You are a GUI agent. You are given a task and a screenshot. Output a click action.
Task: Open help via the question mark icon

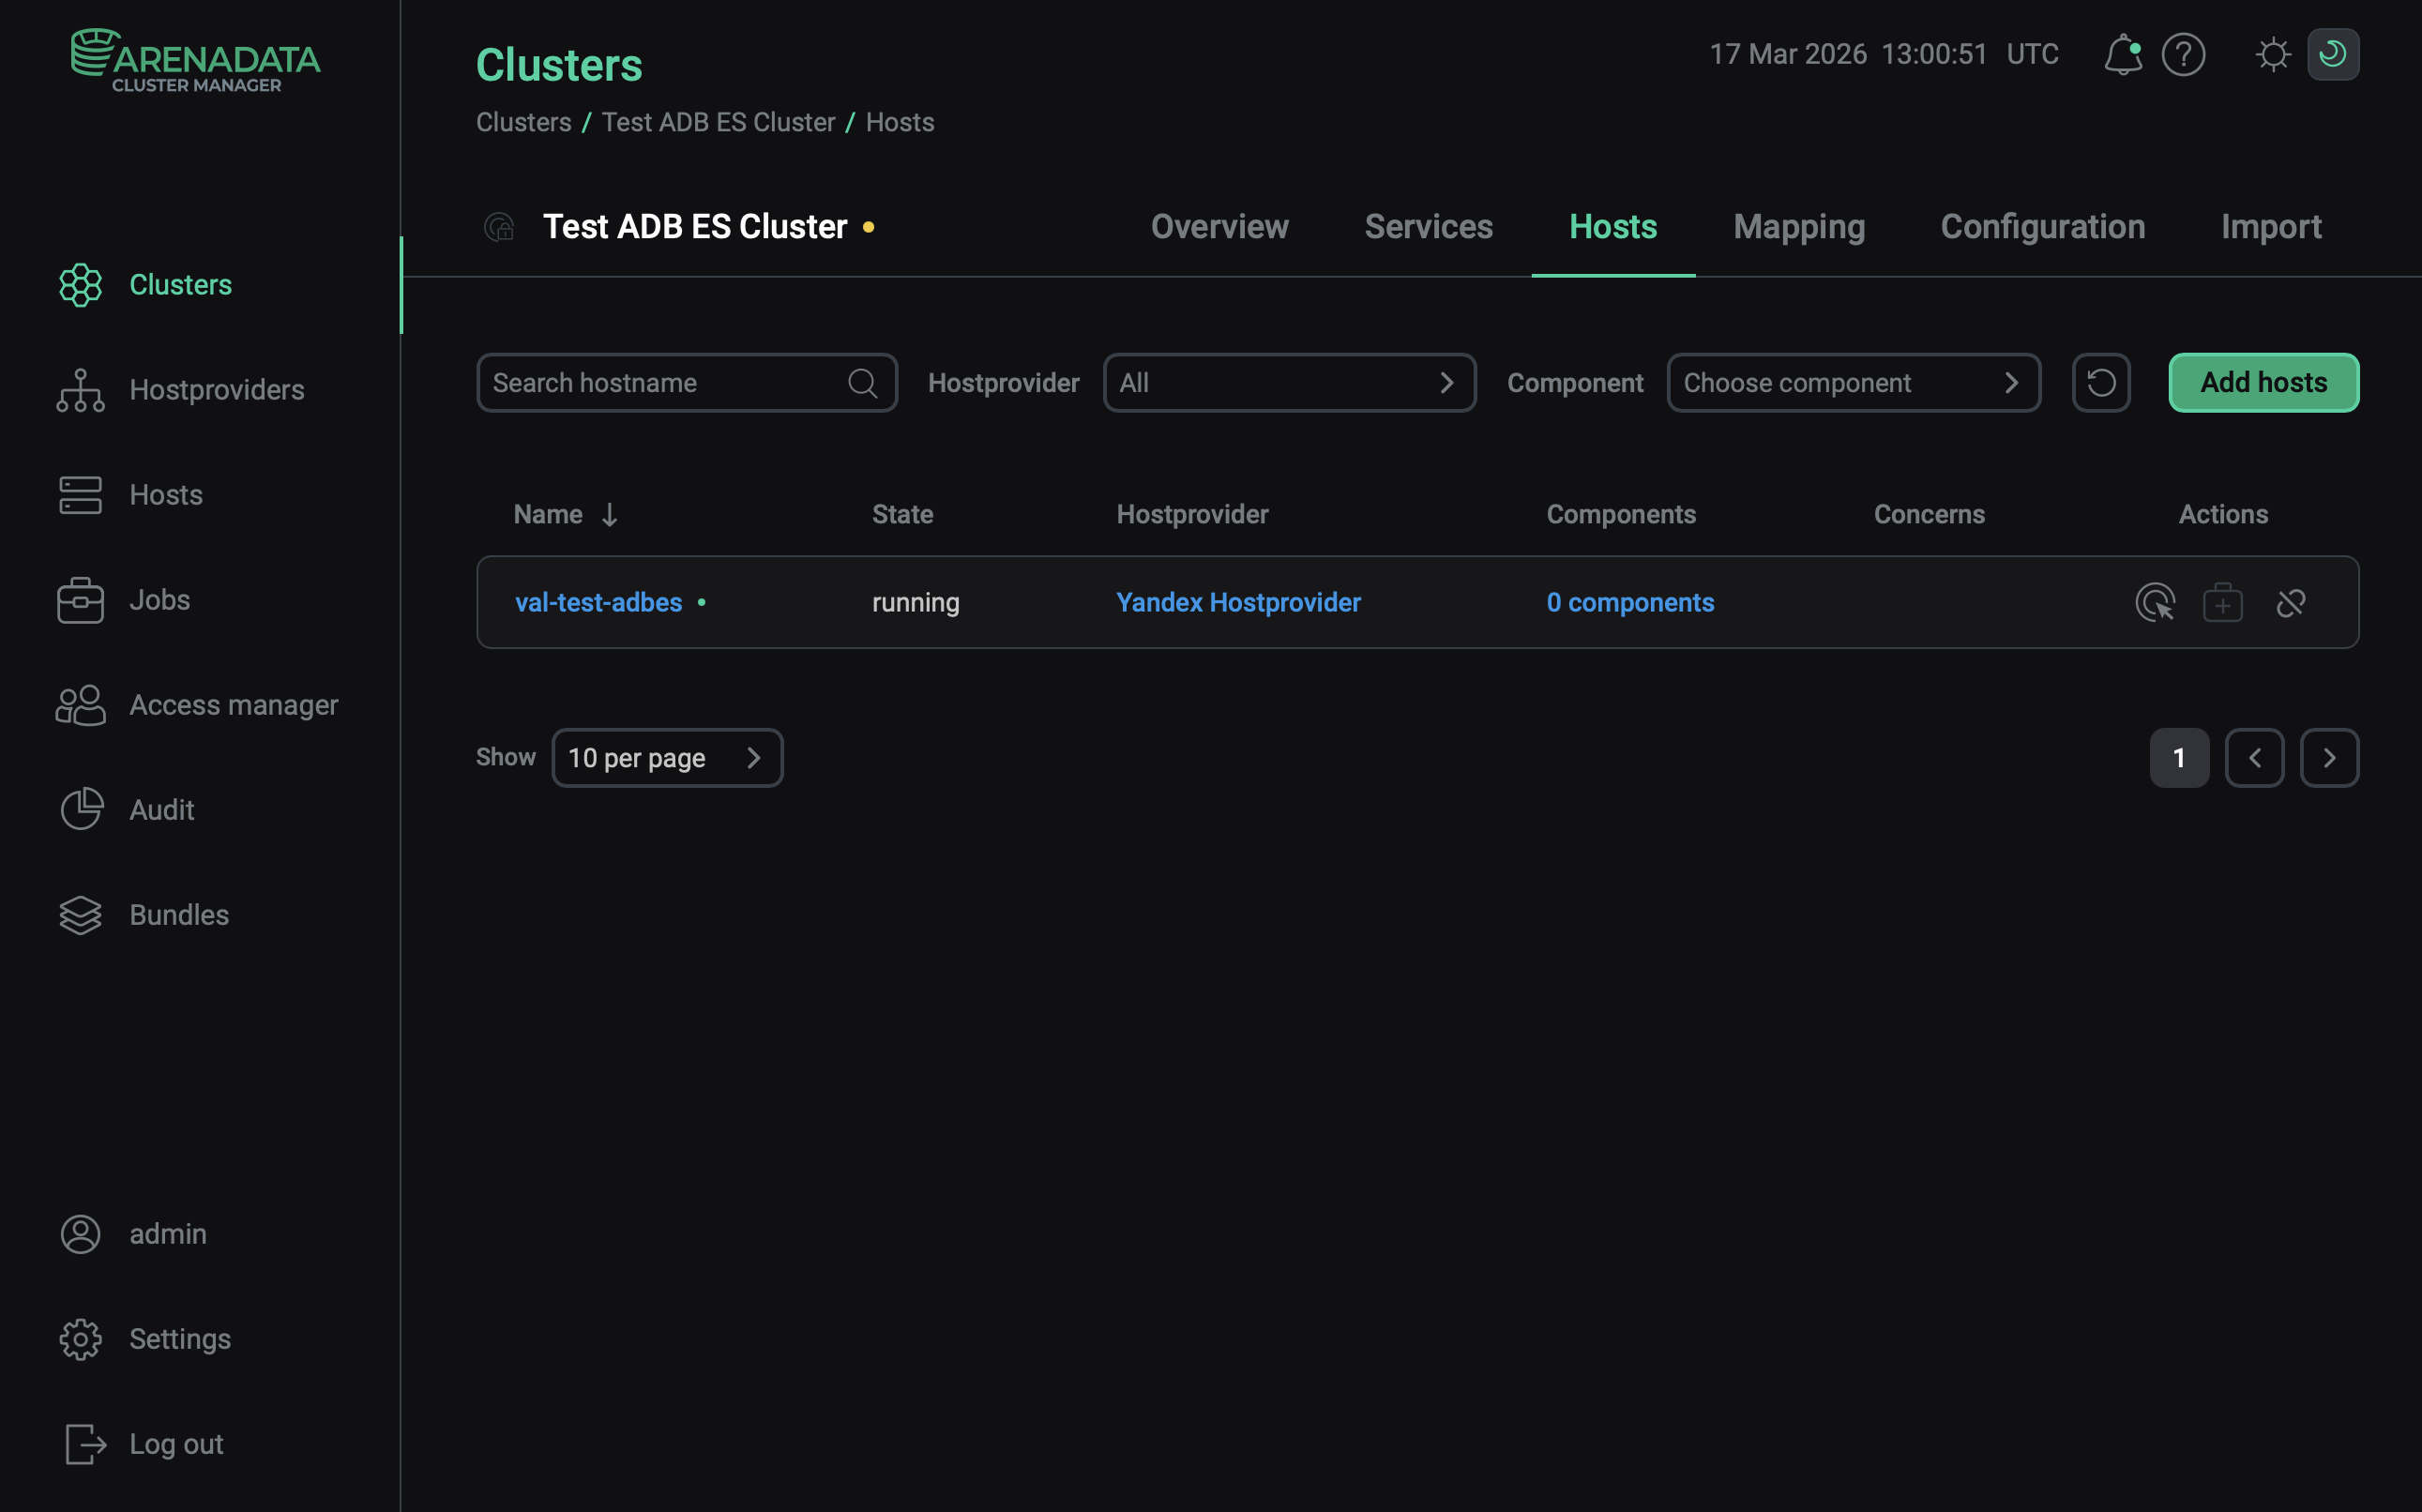[x=2184, y=54]
